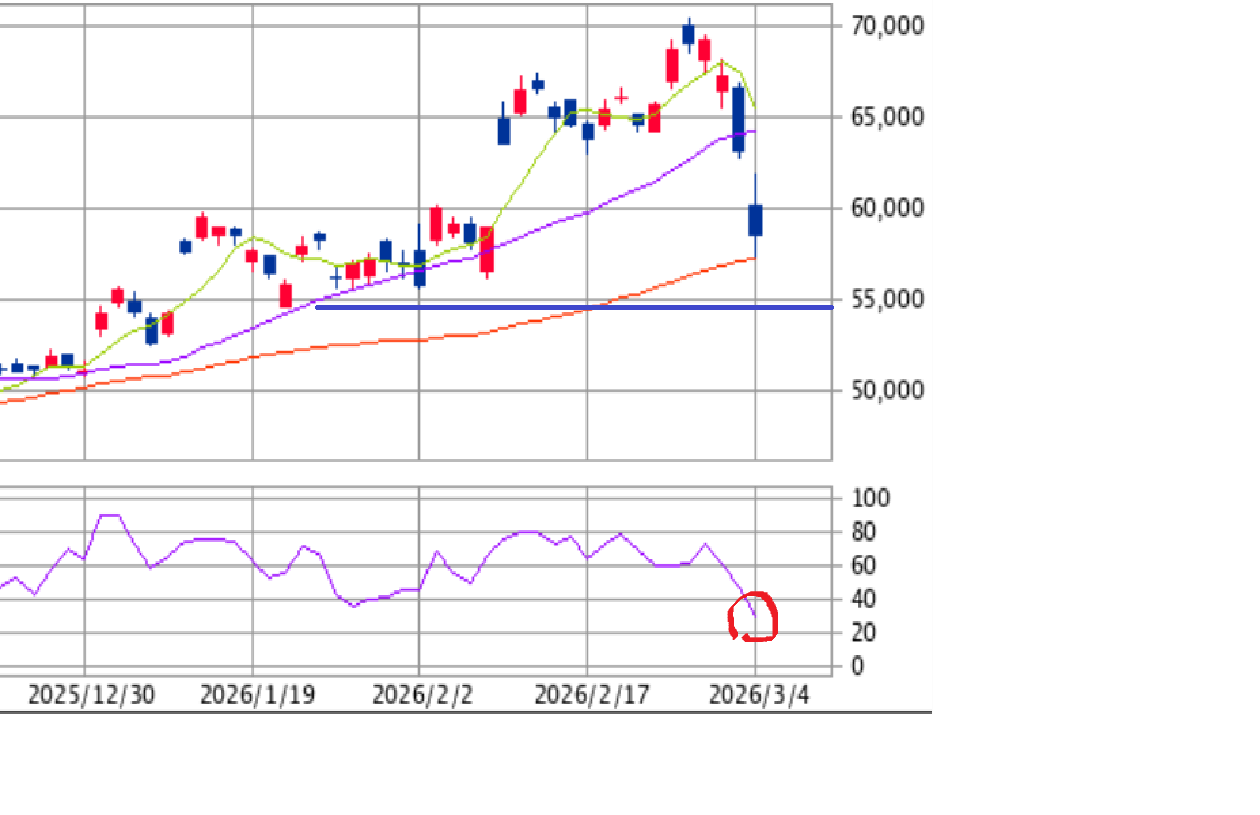The image size is (1260, 815).
Task: Click the red hand-drawn circle on the oscillator
Action: (752, 616)
